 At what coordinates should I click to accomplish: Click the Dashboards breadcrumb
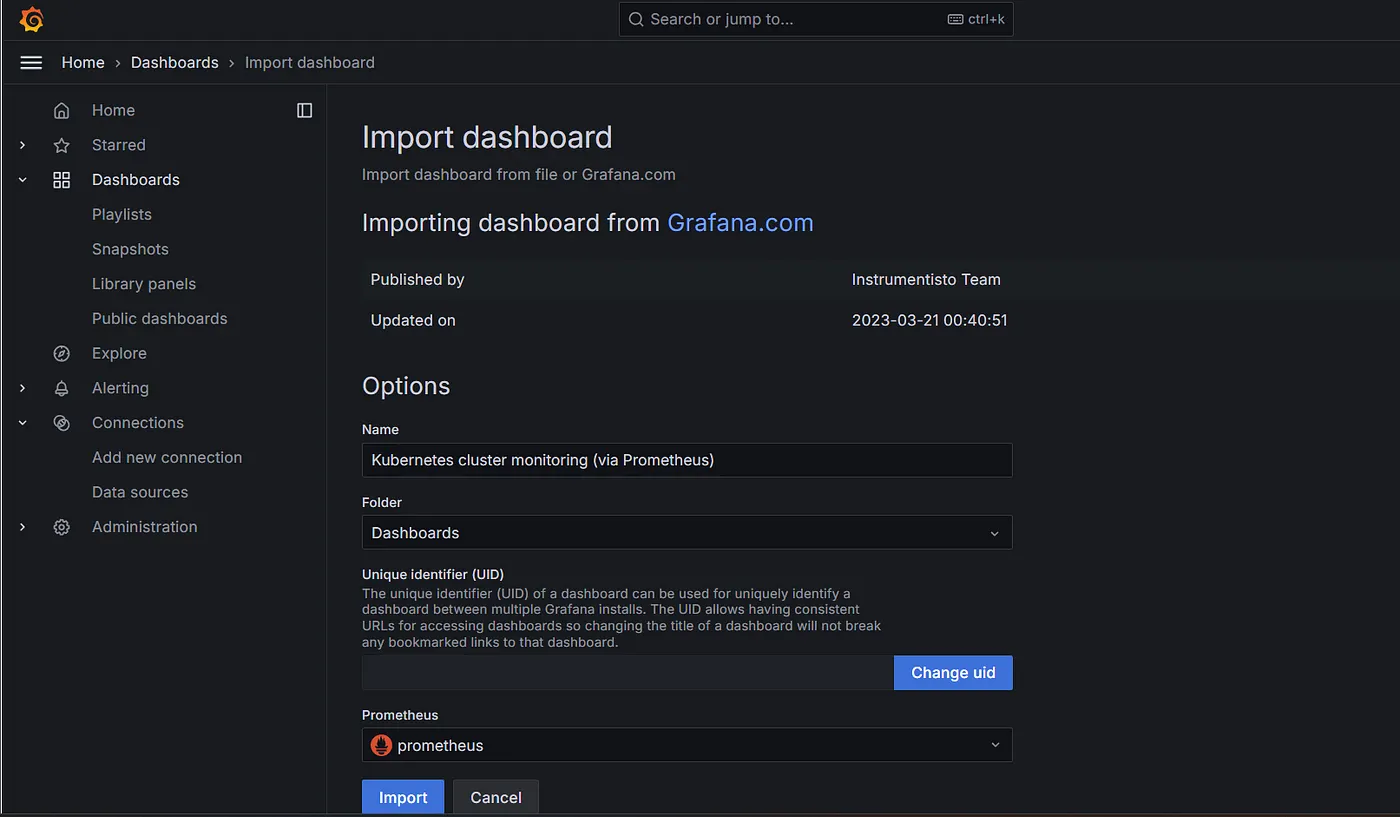pyautogui.click(x=175, y=62)
